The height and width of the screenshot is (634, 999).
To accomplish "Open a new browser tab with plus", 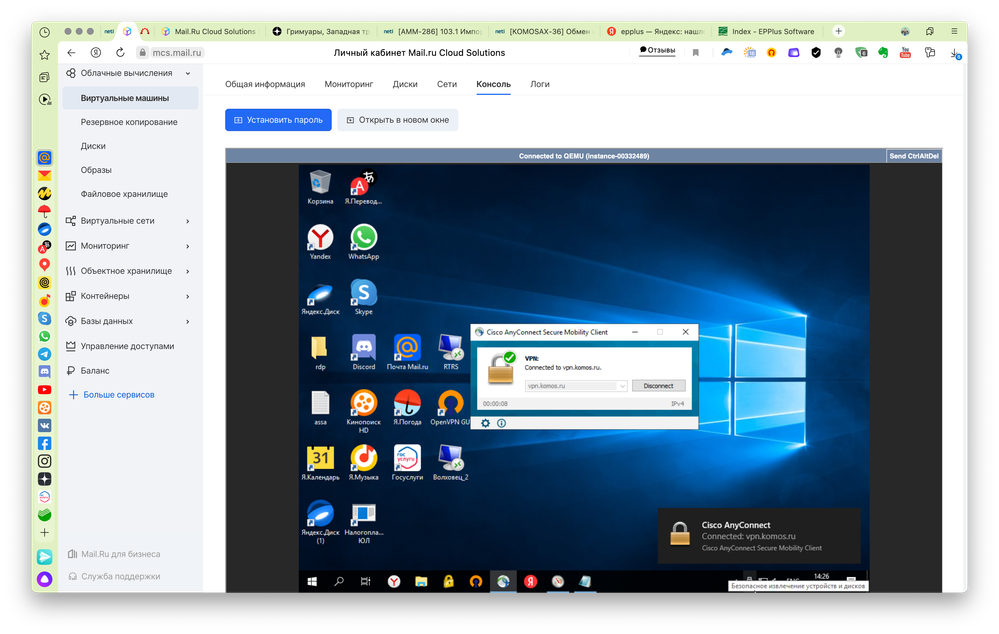I will coord(838,31).
